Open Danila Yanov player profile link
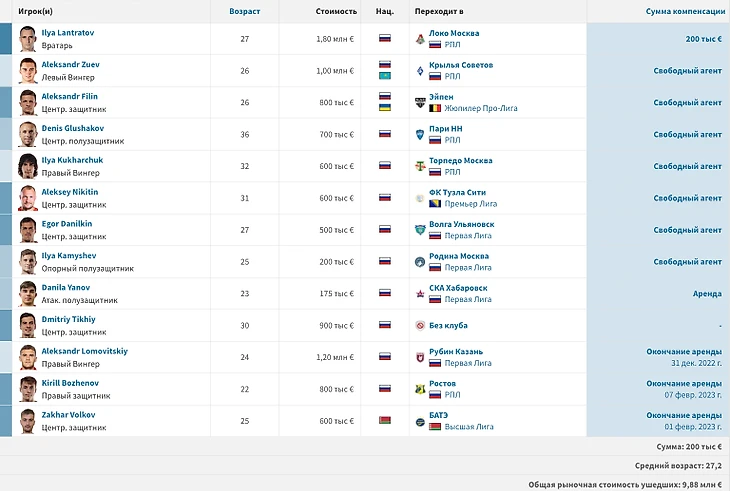Image resolution: width=730 pixels, height=491 pixels. click(66, 287)
